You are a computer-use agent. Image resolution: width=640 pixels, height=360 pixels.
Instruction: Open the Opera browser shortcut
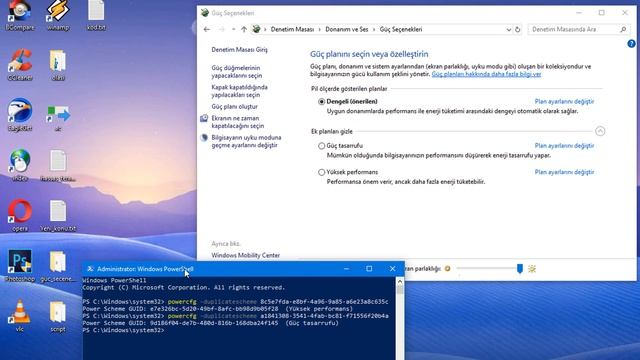click(20, 216)
